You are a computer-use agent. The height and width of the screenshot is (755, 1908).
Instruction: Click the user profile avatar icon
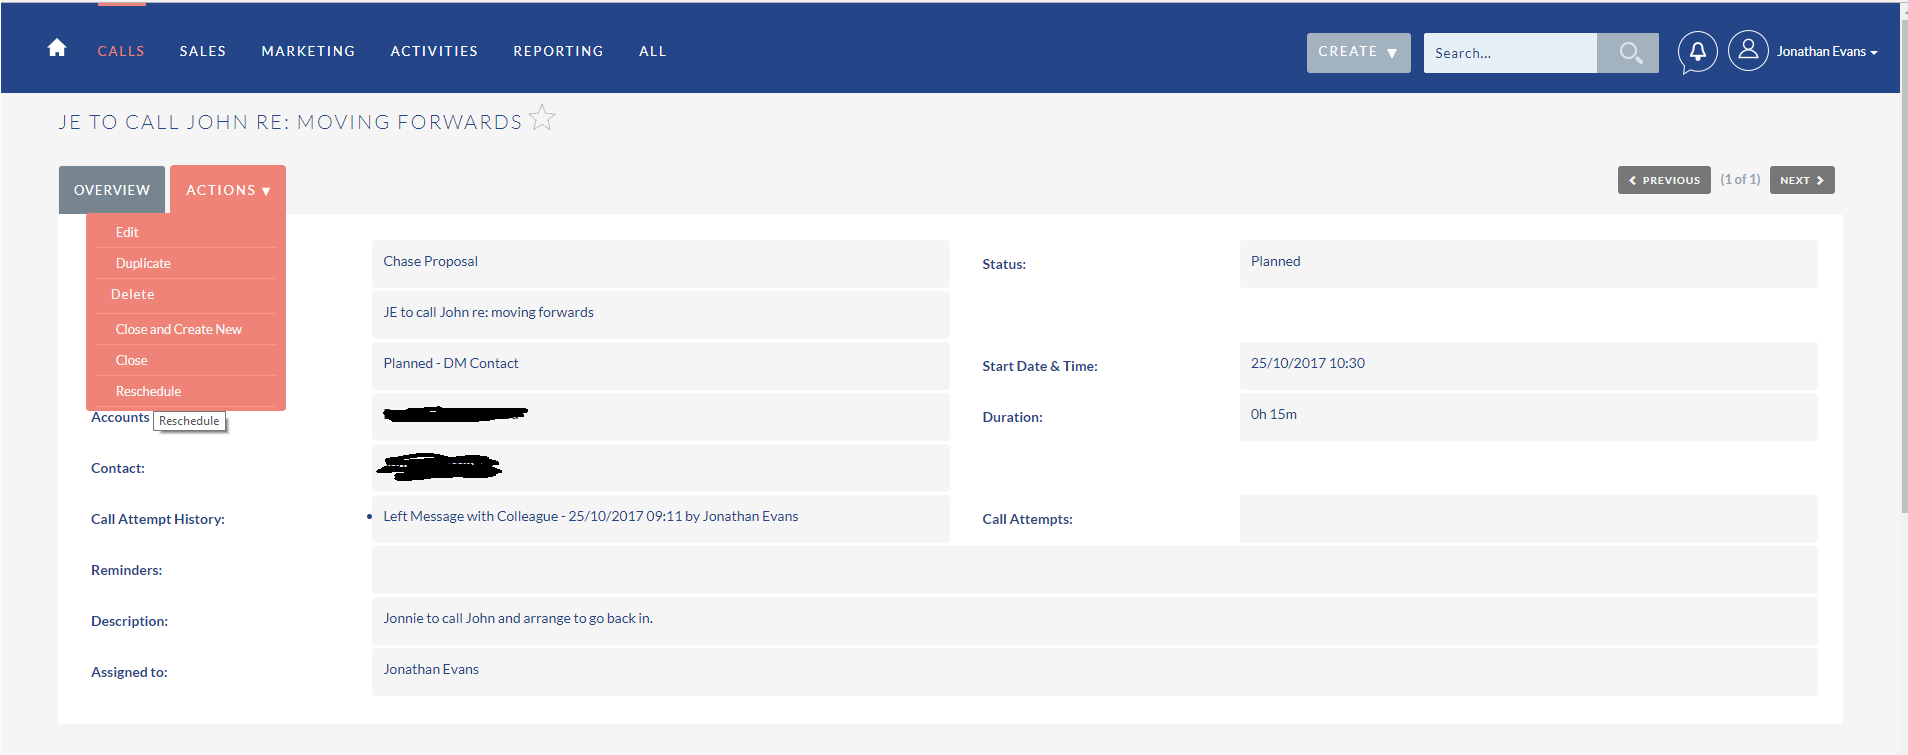point(1748,51)
